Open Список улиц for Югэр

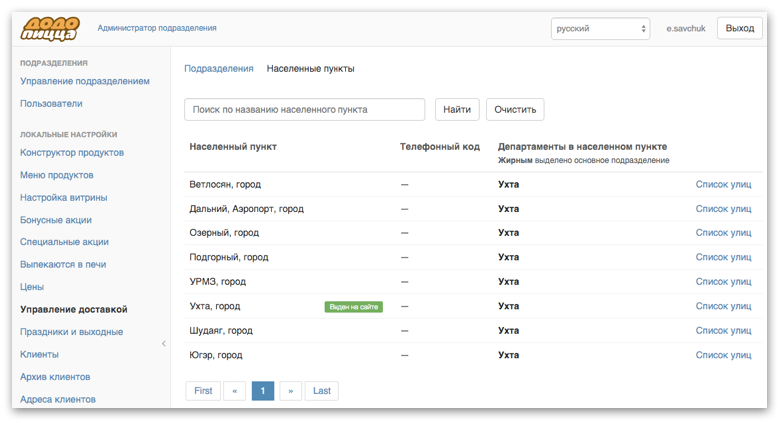coord(723,355)
